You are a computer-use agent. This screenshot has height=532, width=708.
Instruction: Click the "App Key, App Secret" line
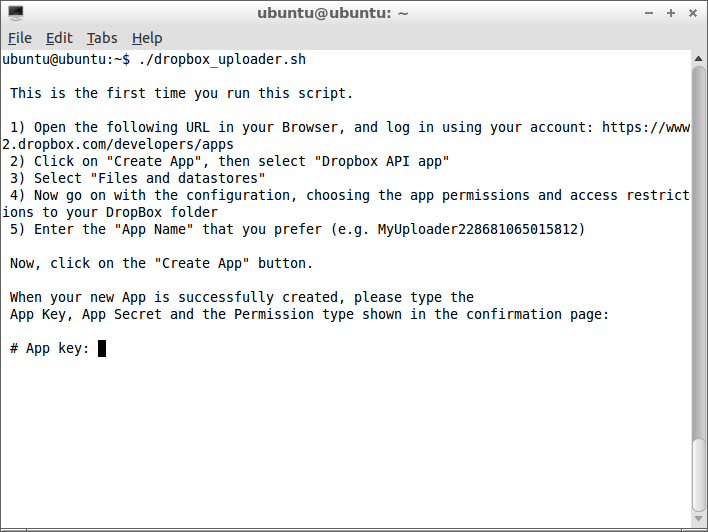pyautogui.click(x=309, y=314)
